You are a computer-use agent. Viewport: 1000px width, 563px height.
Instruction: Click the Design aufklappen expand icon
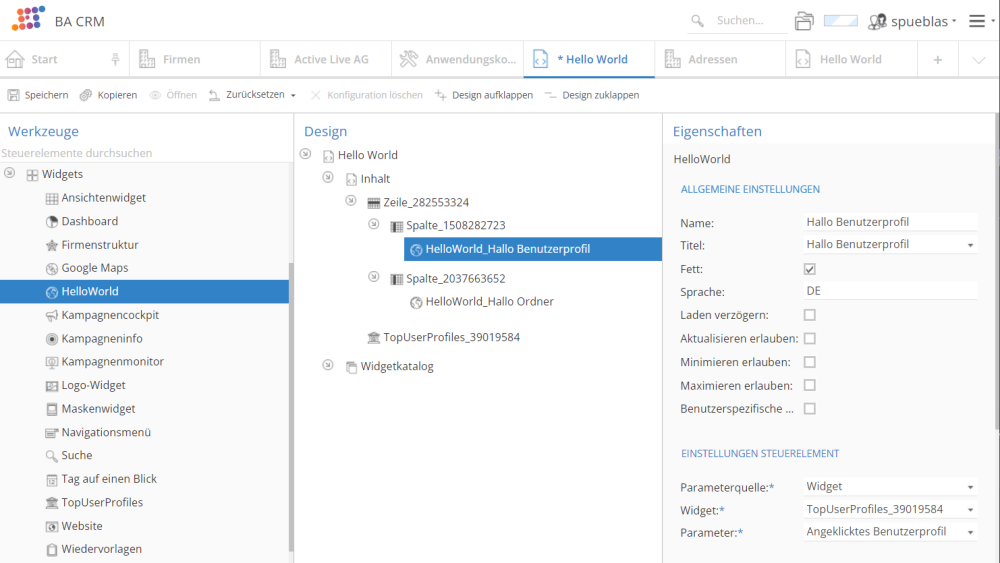click(441, 95)
